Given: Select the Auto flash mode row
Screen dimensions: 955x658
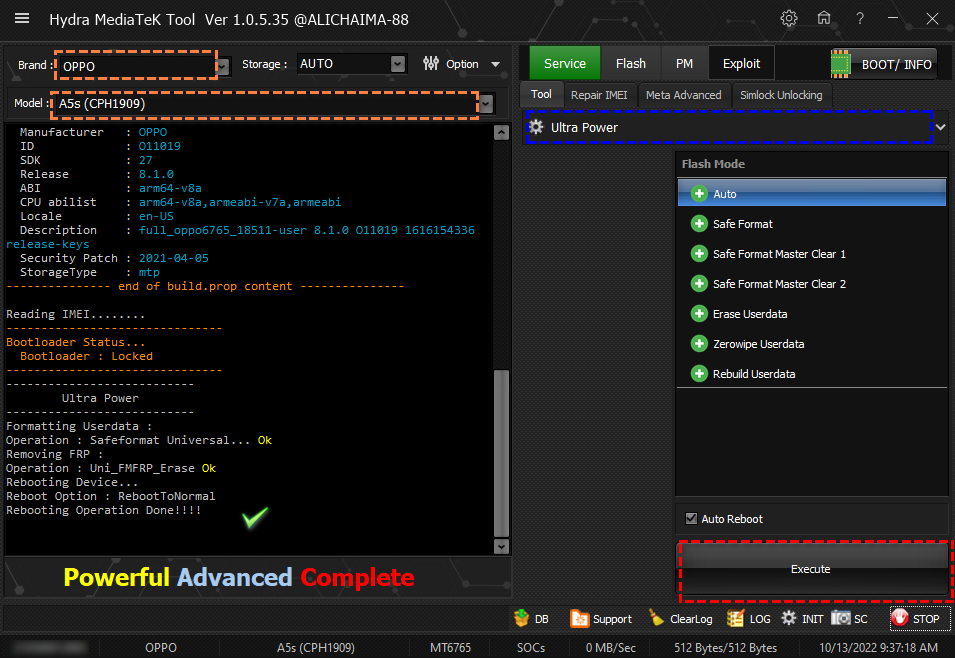Looking at the screenshot, I should click(812, 194).
